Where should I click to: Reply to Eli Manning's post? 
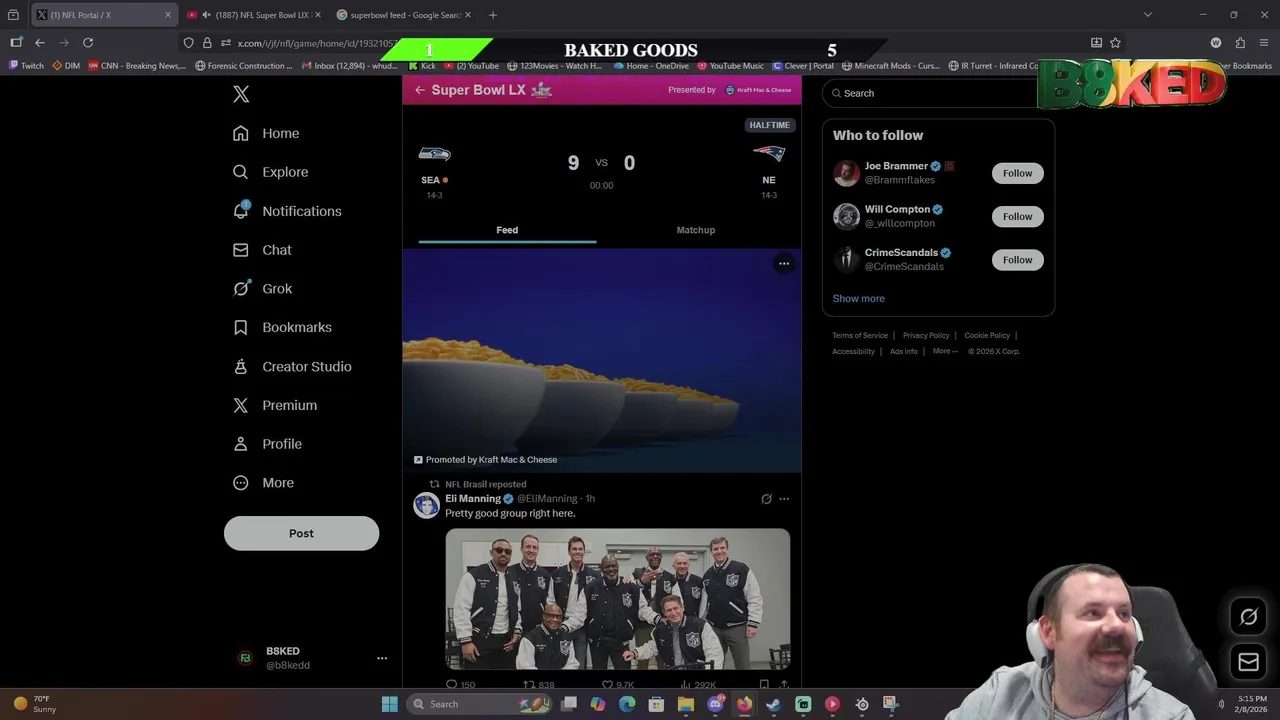point(460,685)
